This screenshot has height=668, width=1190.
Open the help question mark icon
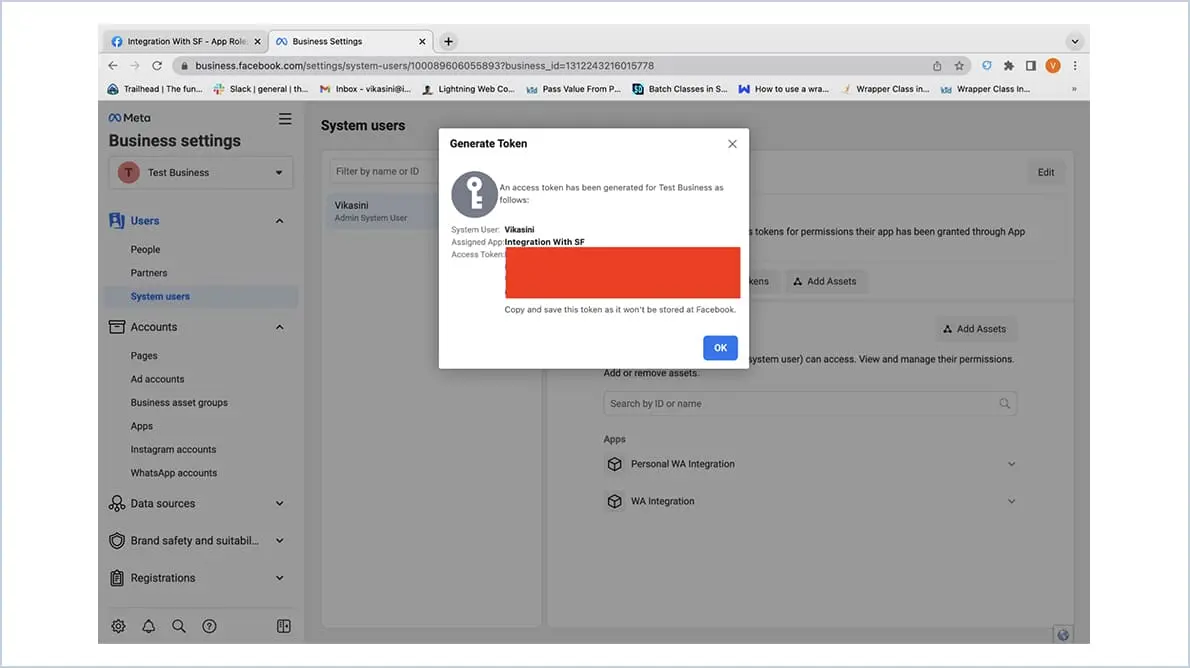[x=209, y=626]
